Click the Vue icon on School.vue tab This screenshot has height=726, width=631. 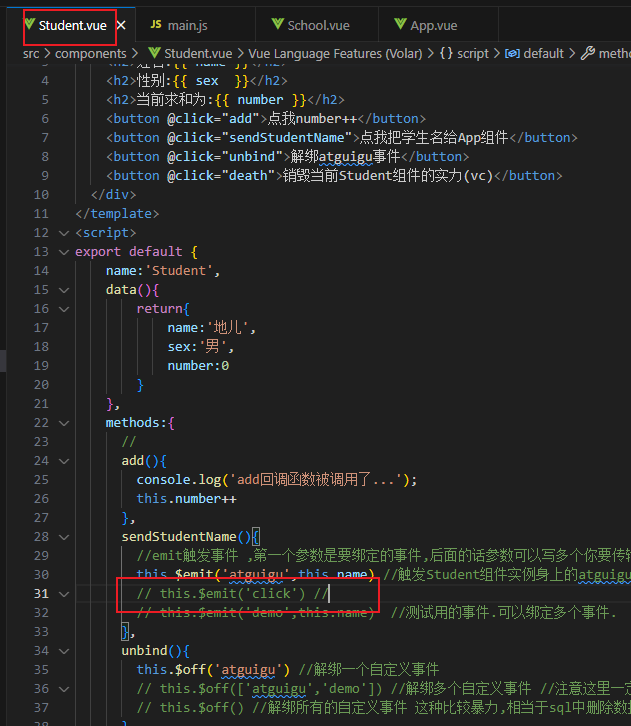point(277,24)
